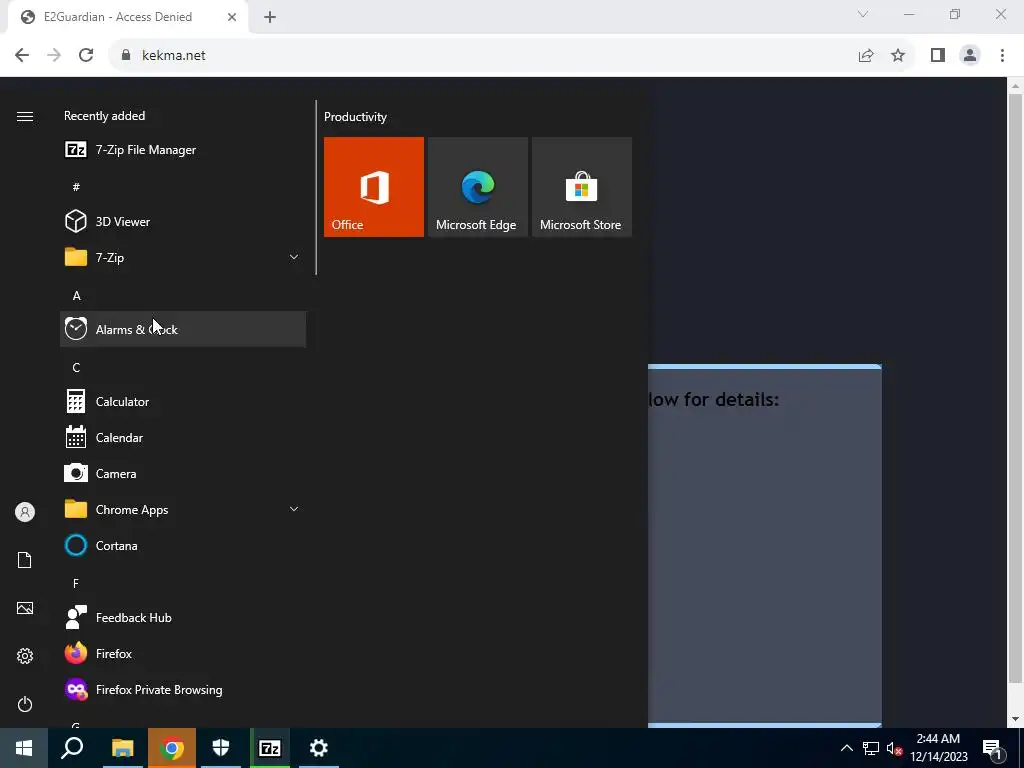Open the Microsoft Edge tile
Screen dimensions: 1024x768
coord(477,187)
